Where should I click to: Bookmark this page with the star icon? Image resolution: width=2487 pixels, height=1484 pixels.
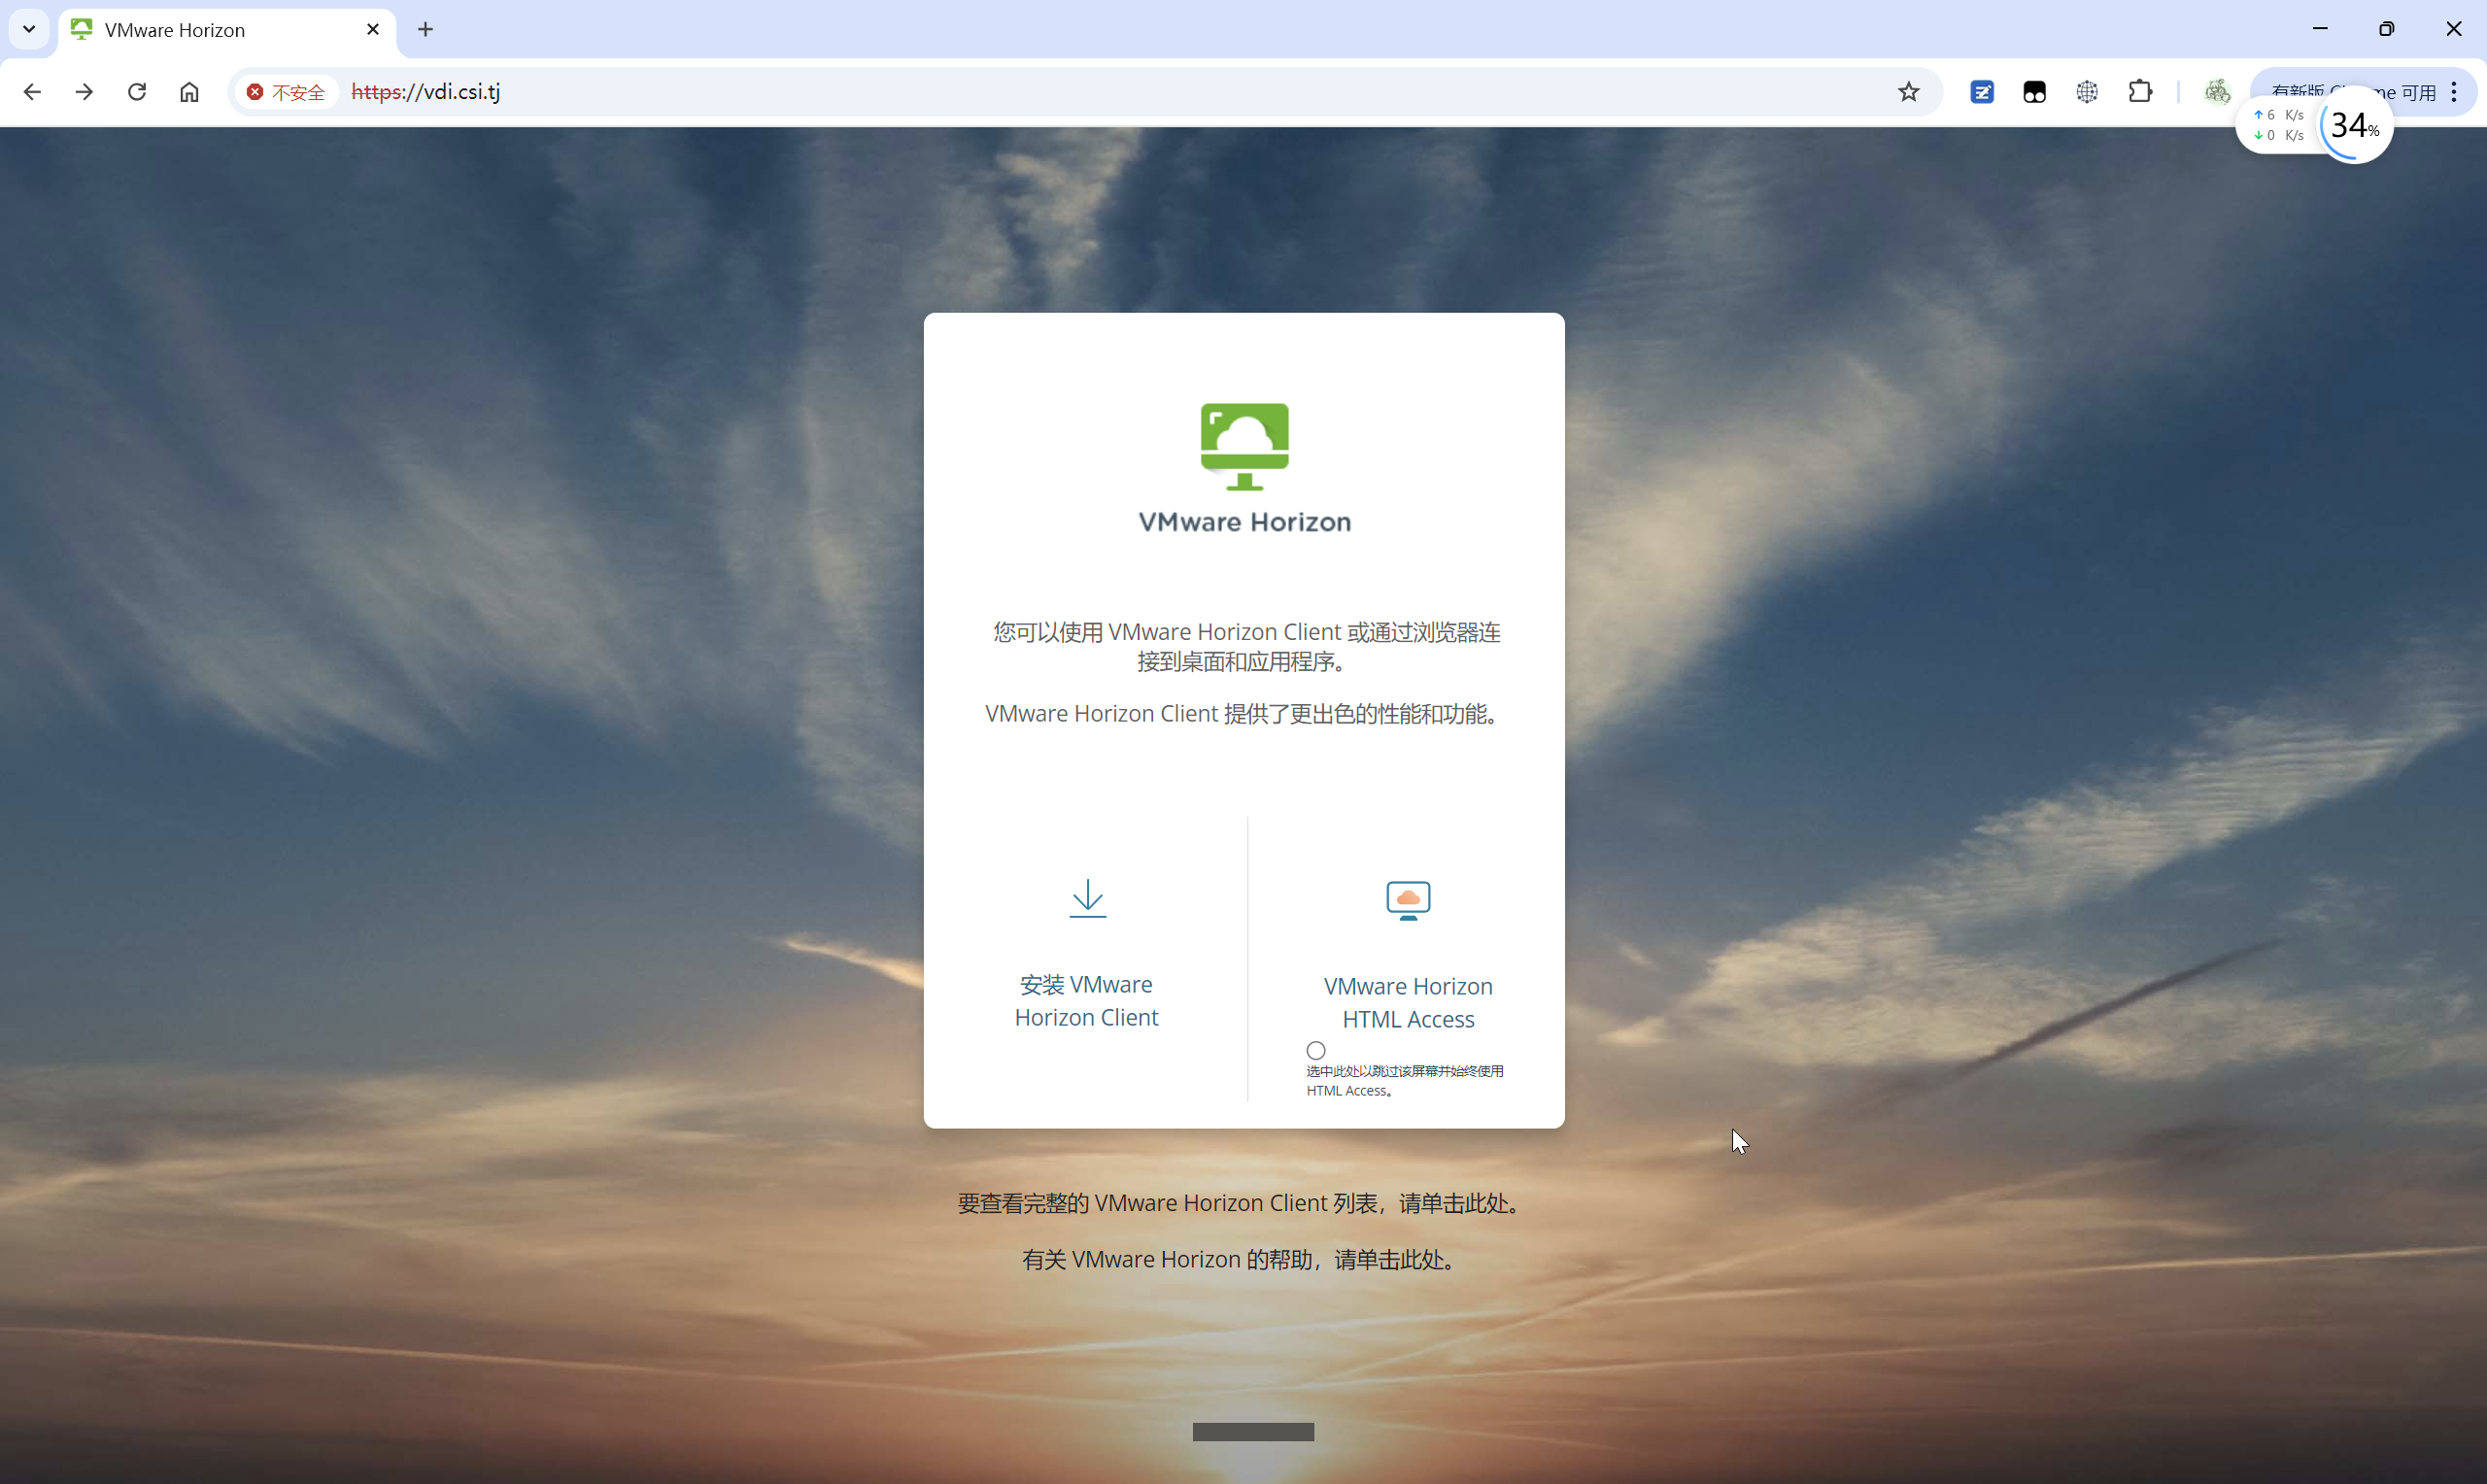pos(1909,92)
